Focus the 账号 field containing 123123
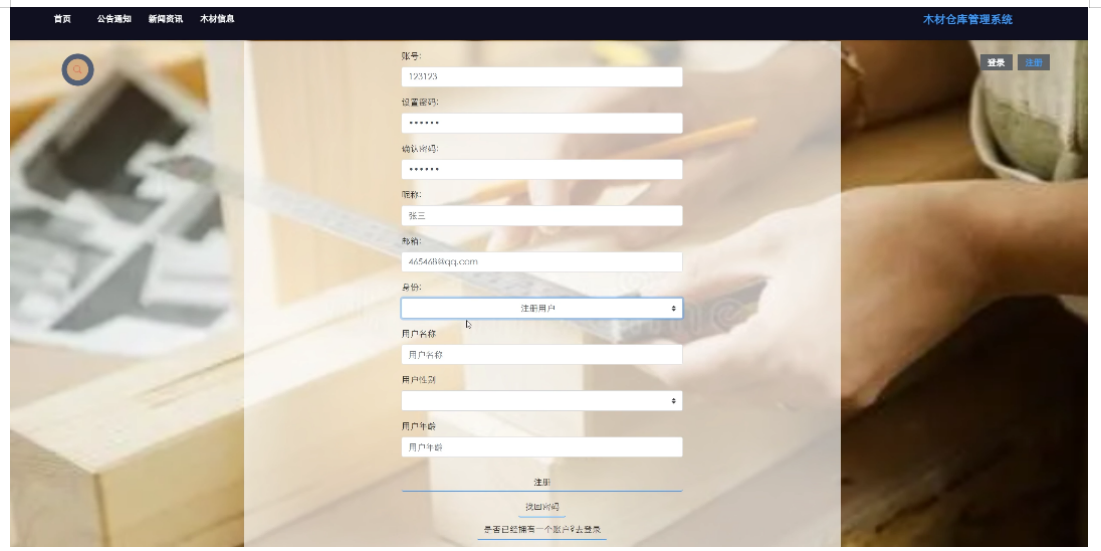Image resolution: width=1101 pixels, height=551 pixels. [541, 77]
